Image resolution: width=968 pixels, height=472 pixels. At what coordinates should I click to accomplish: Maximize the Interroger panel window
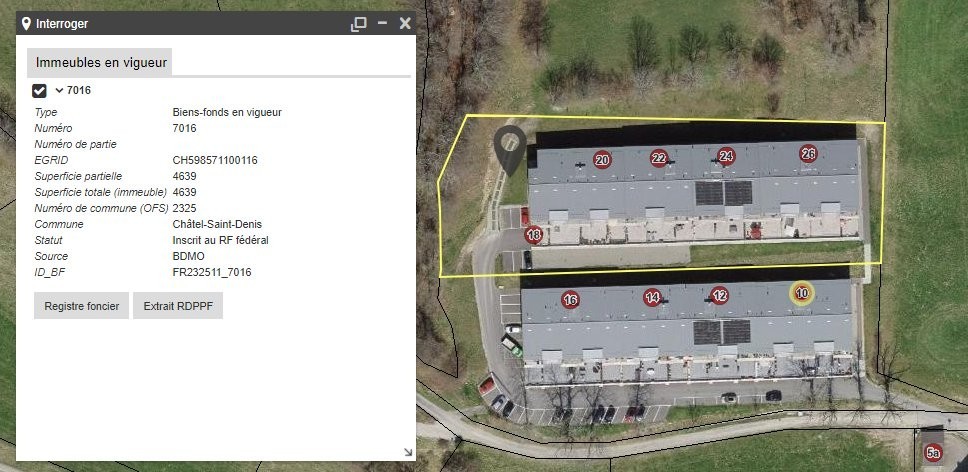[359, 24]
